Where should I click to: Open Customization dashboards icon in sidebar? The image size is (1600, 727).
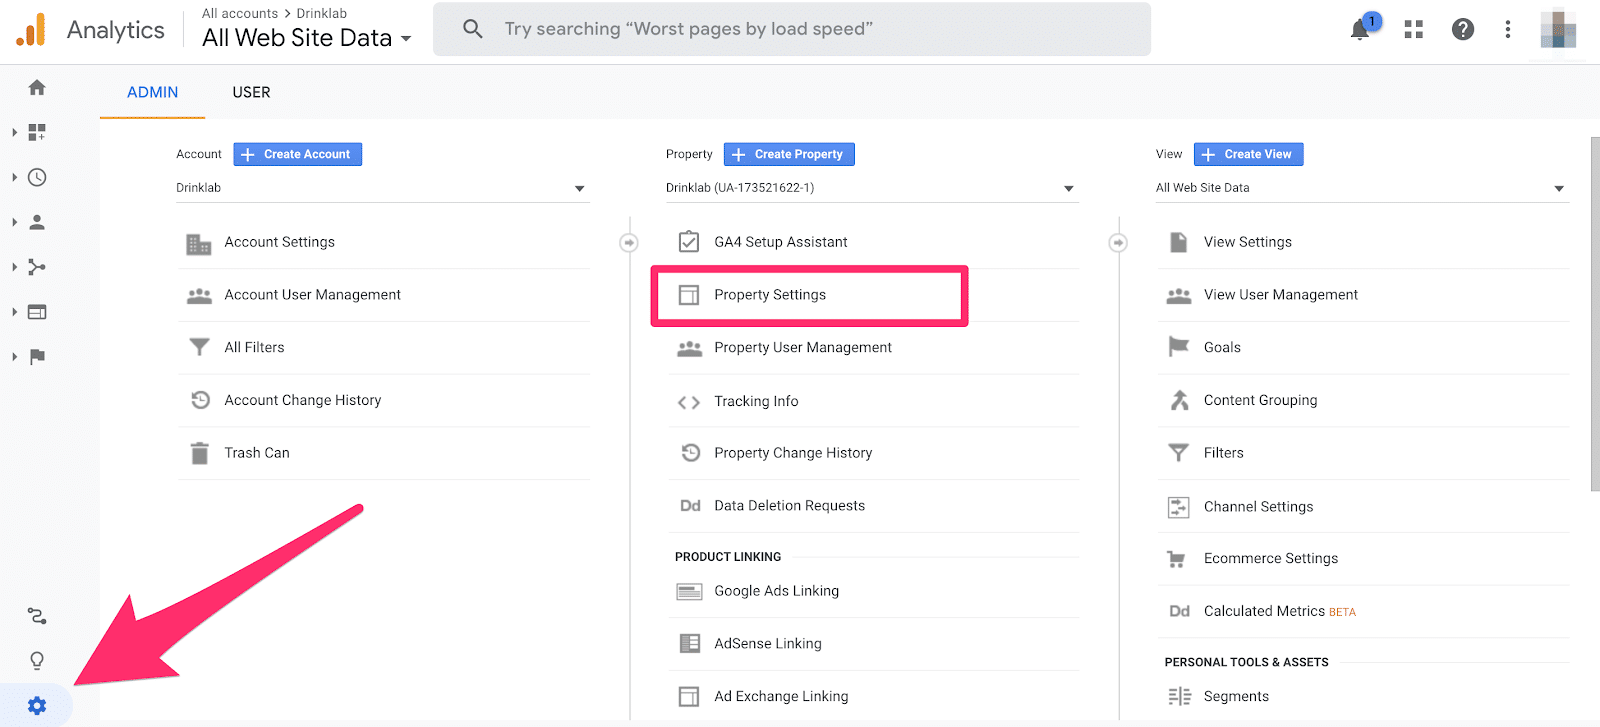(37, 132)
